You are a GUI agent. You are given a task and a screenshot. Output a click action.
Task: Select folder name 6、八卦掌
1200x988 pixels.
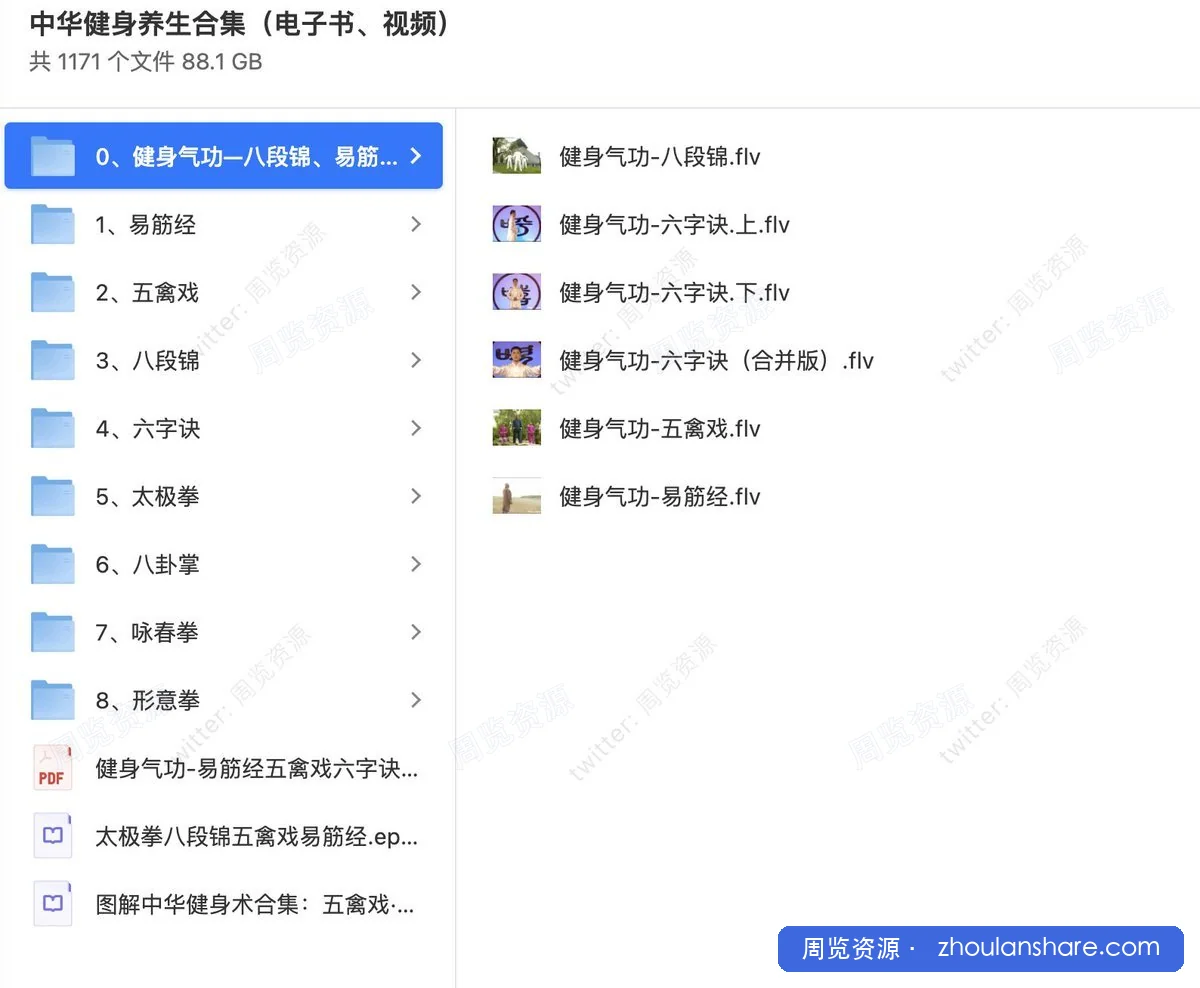click(147, 565)
